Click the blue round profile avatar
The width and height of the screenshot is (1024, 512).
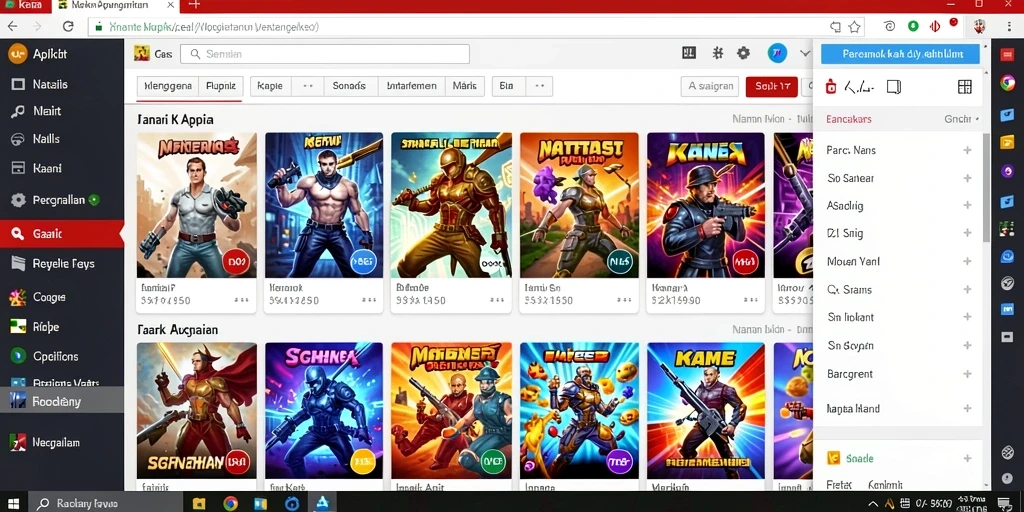pos(777,54)
